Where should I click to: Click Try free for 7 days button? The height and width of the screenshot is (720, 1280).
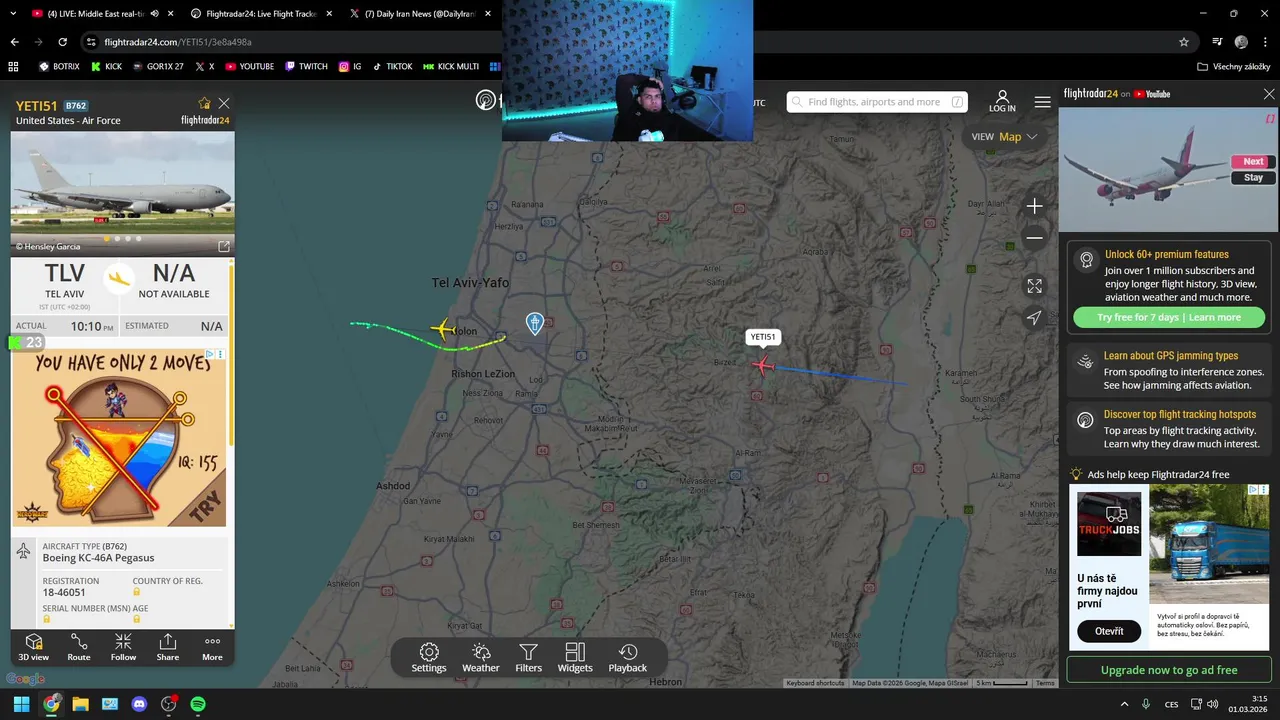point(1169,317)
